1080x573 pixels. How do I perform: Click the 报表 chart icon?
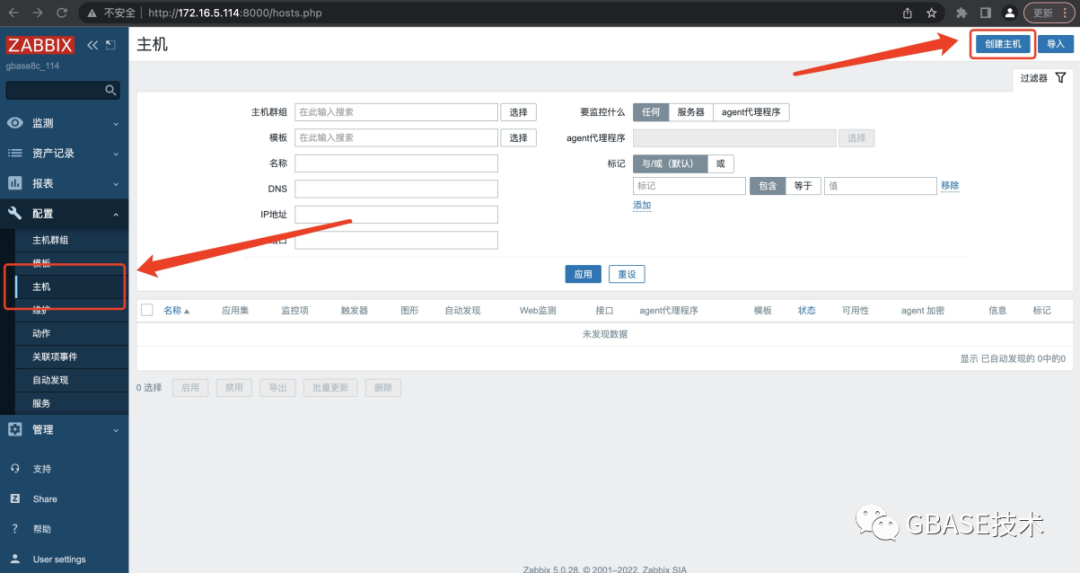[x=14, y=183]
